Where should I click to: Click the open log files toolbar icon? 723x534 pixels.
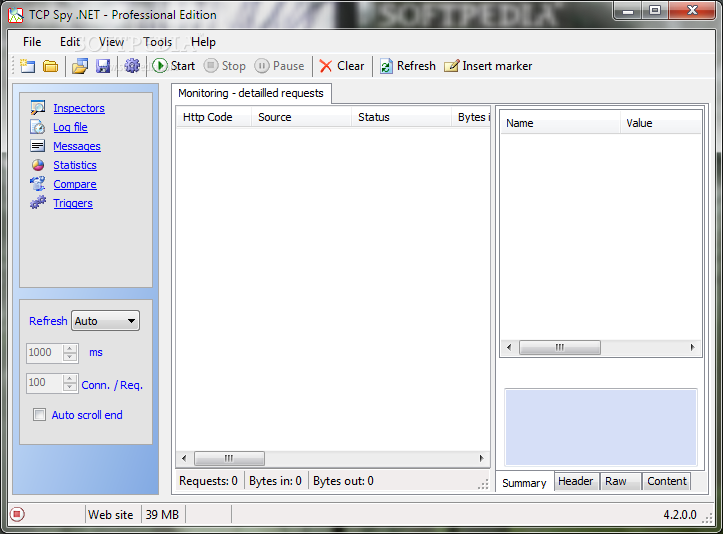pos(80,66)
